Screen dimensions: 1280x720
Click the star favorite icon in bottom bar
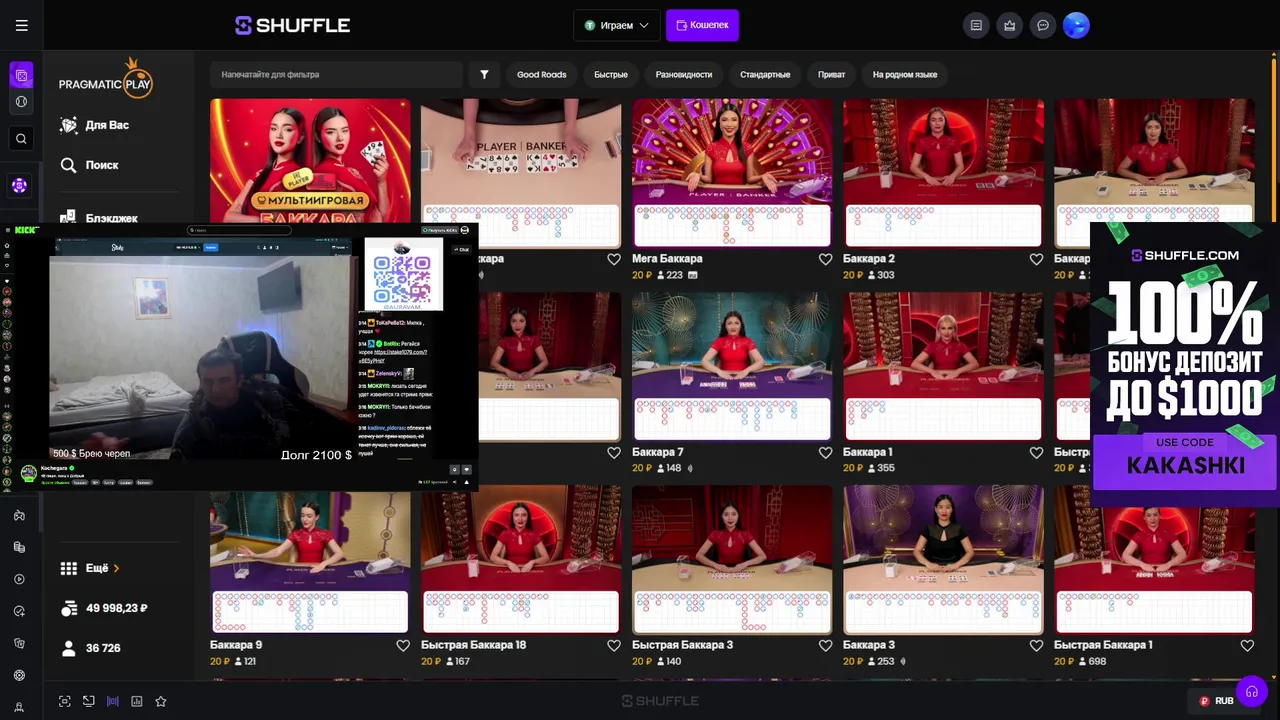[161, 701]
